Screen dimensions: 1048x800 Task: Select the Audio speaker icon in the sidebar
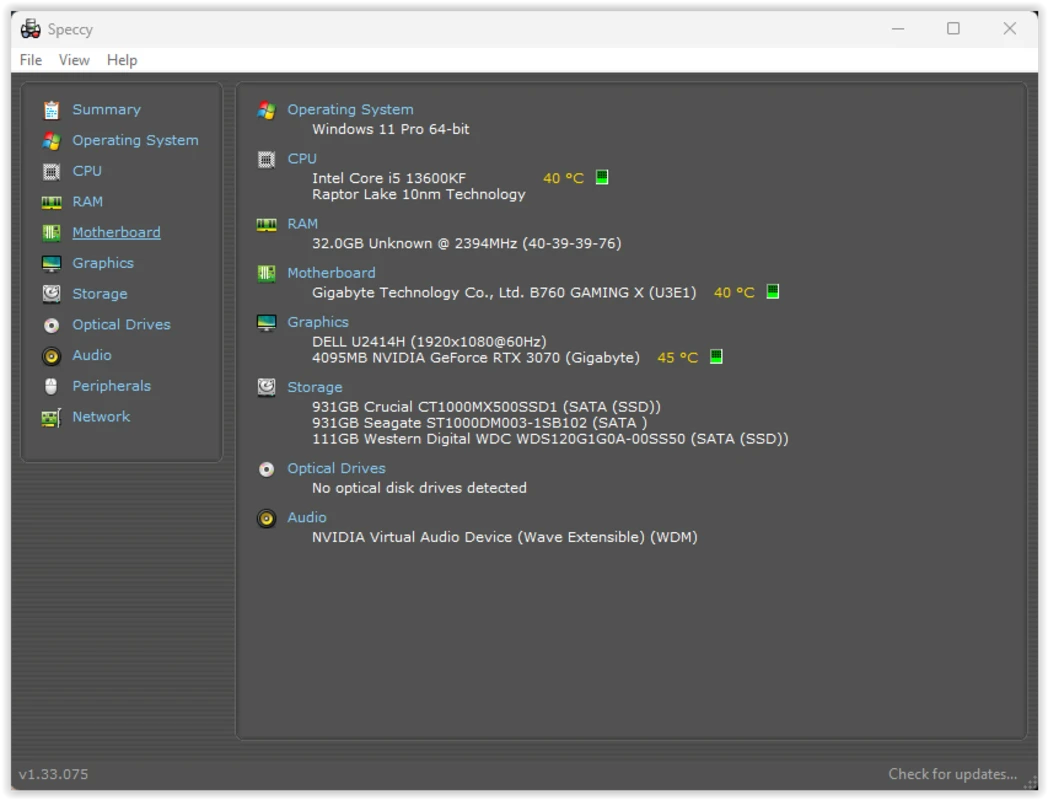(x=53, y=355)
